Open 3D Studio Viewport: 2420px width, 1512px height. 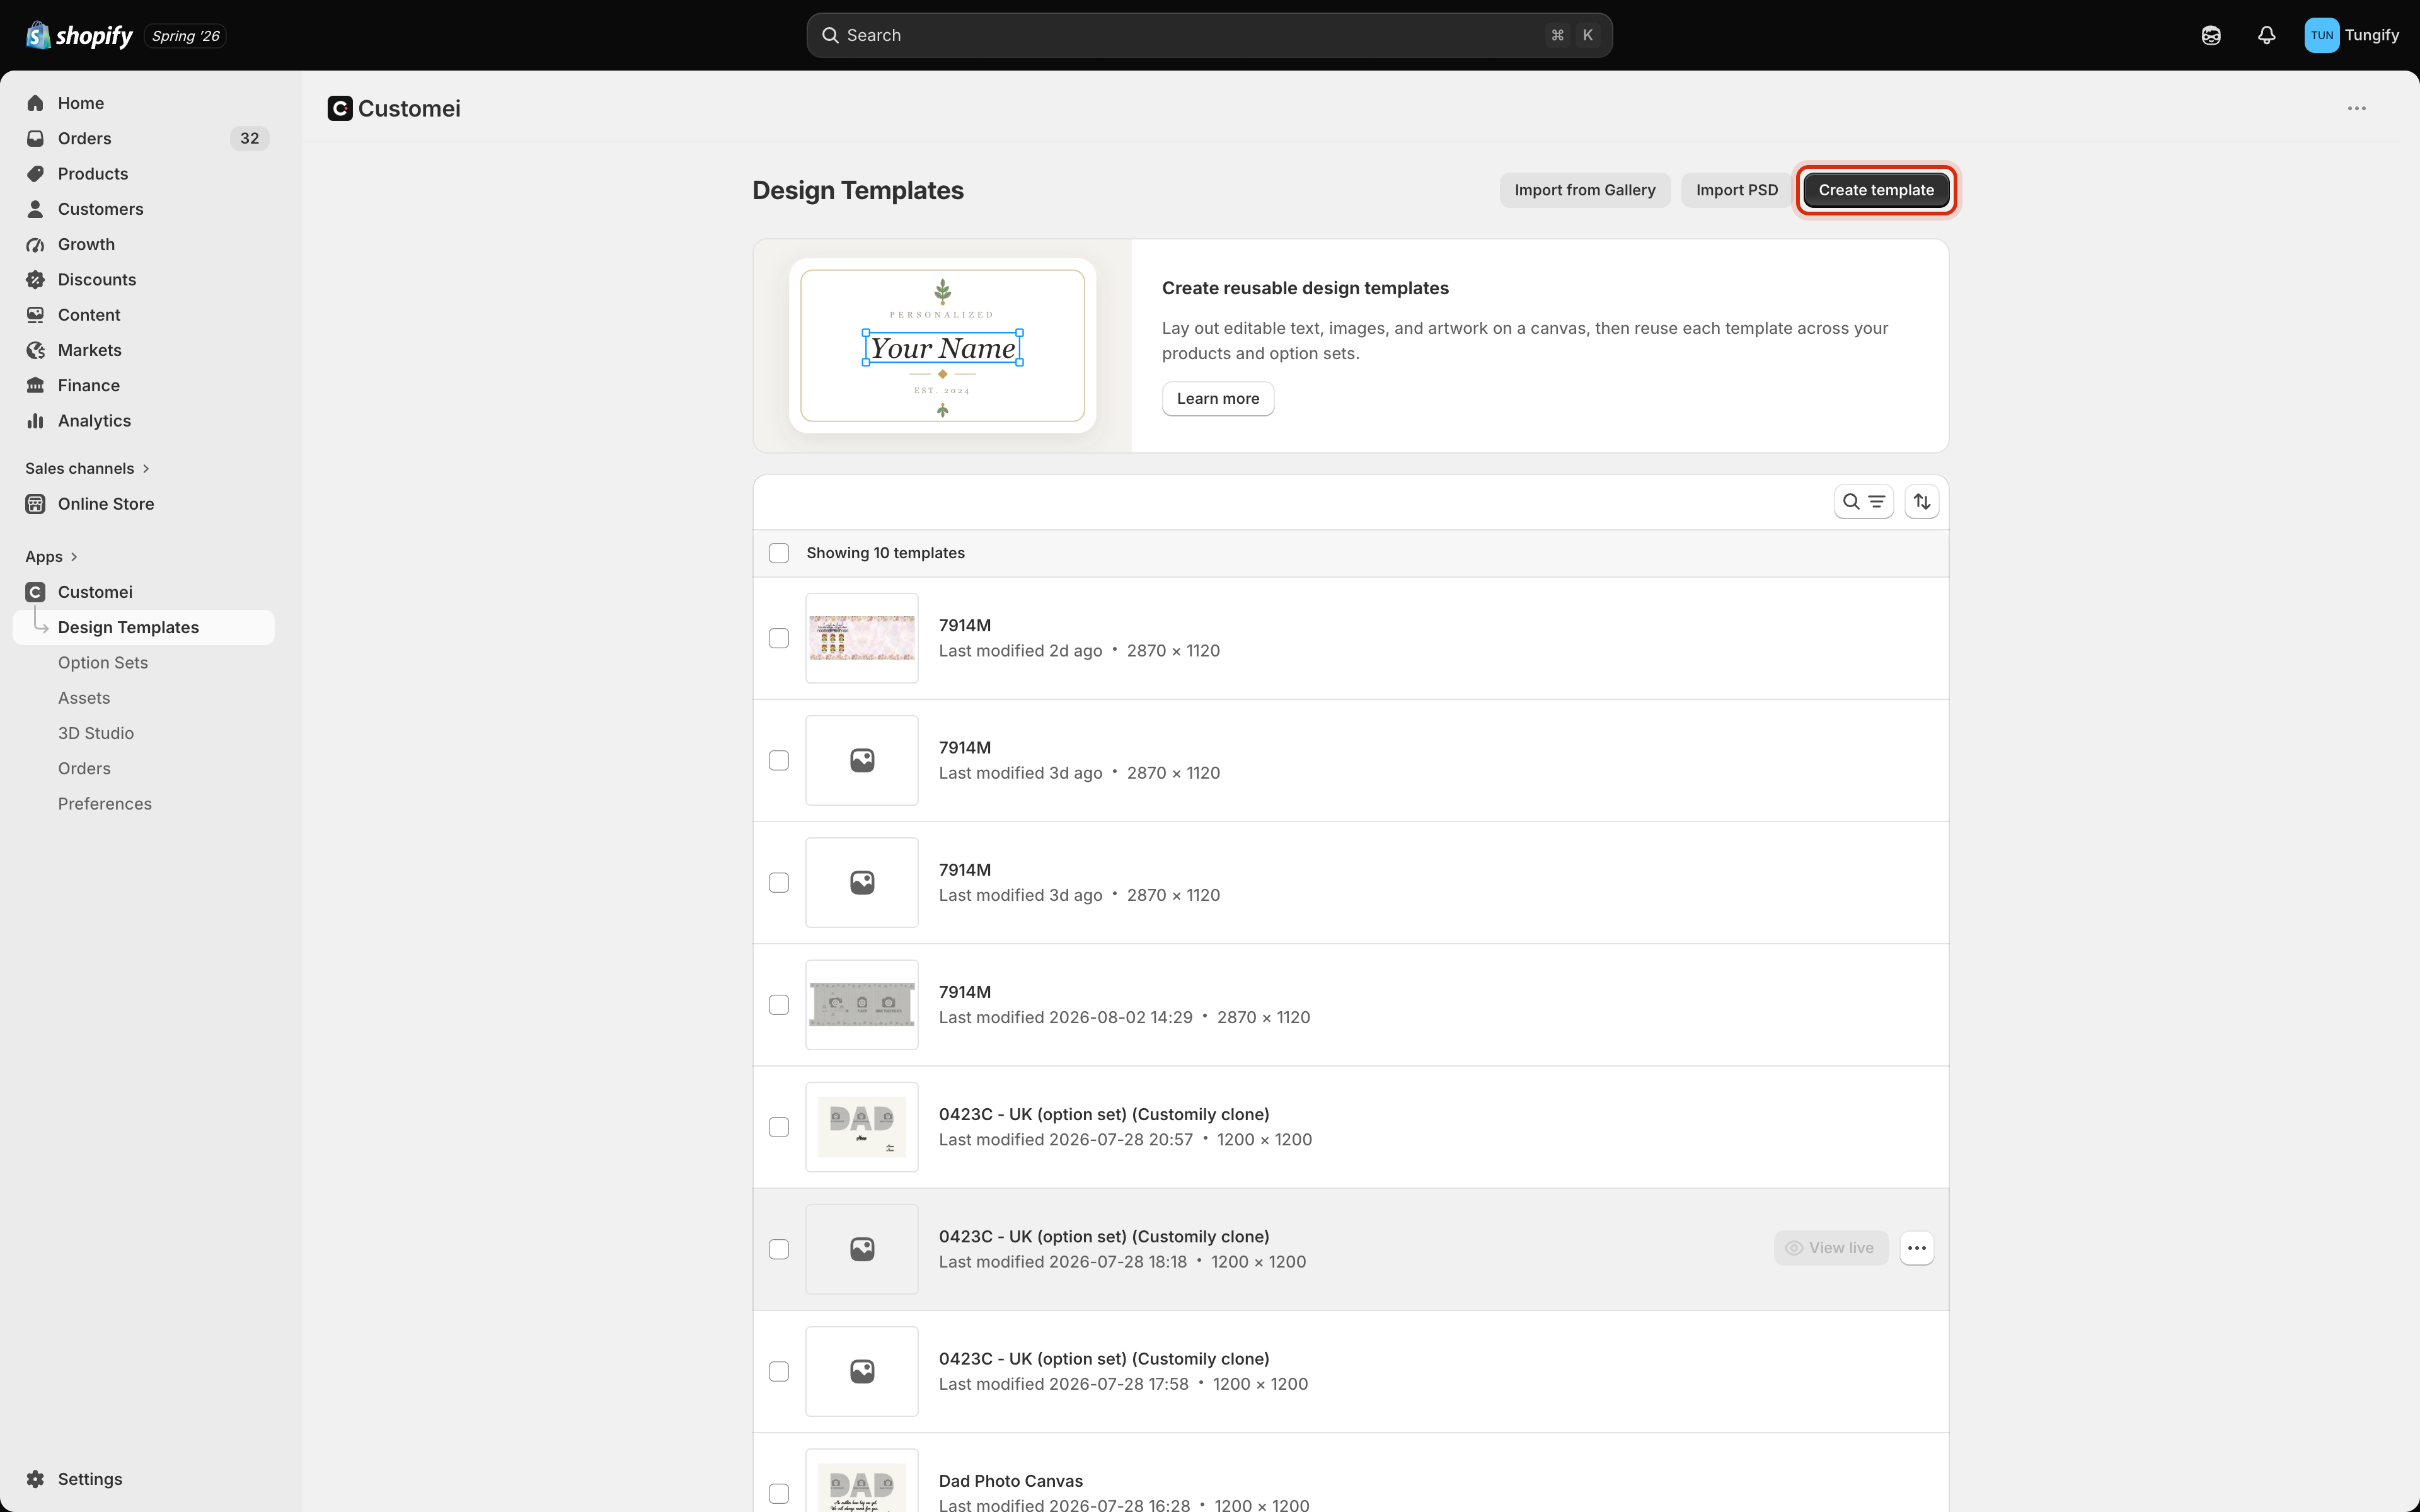pyautogui.click(x=96, y=733)
